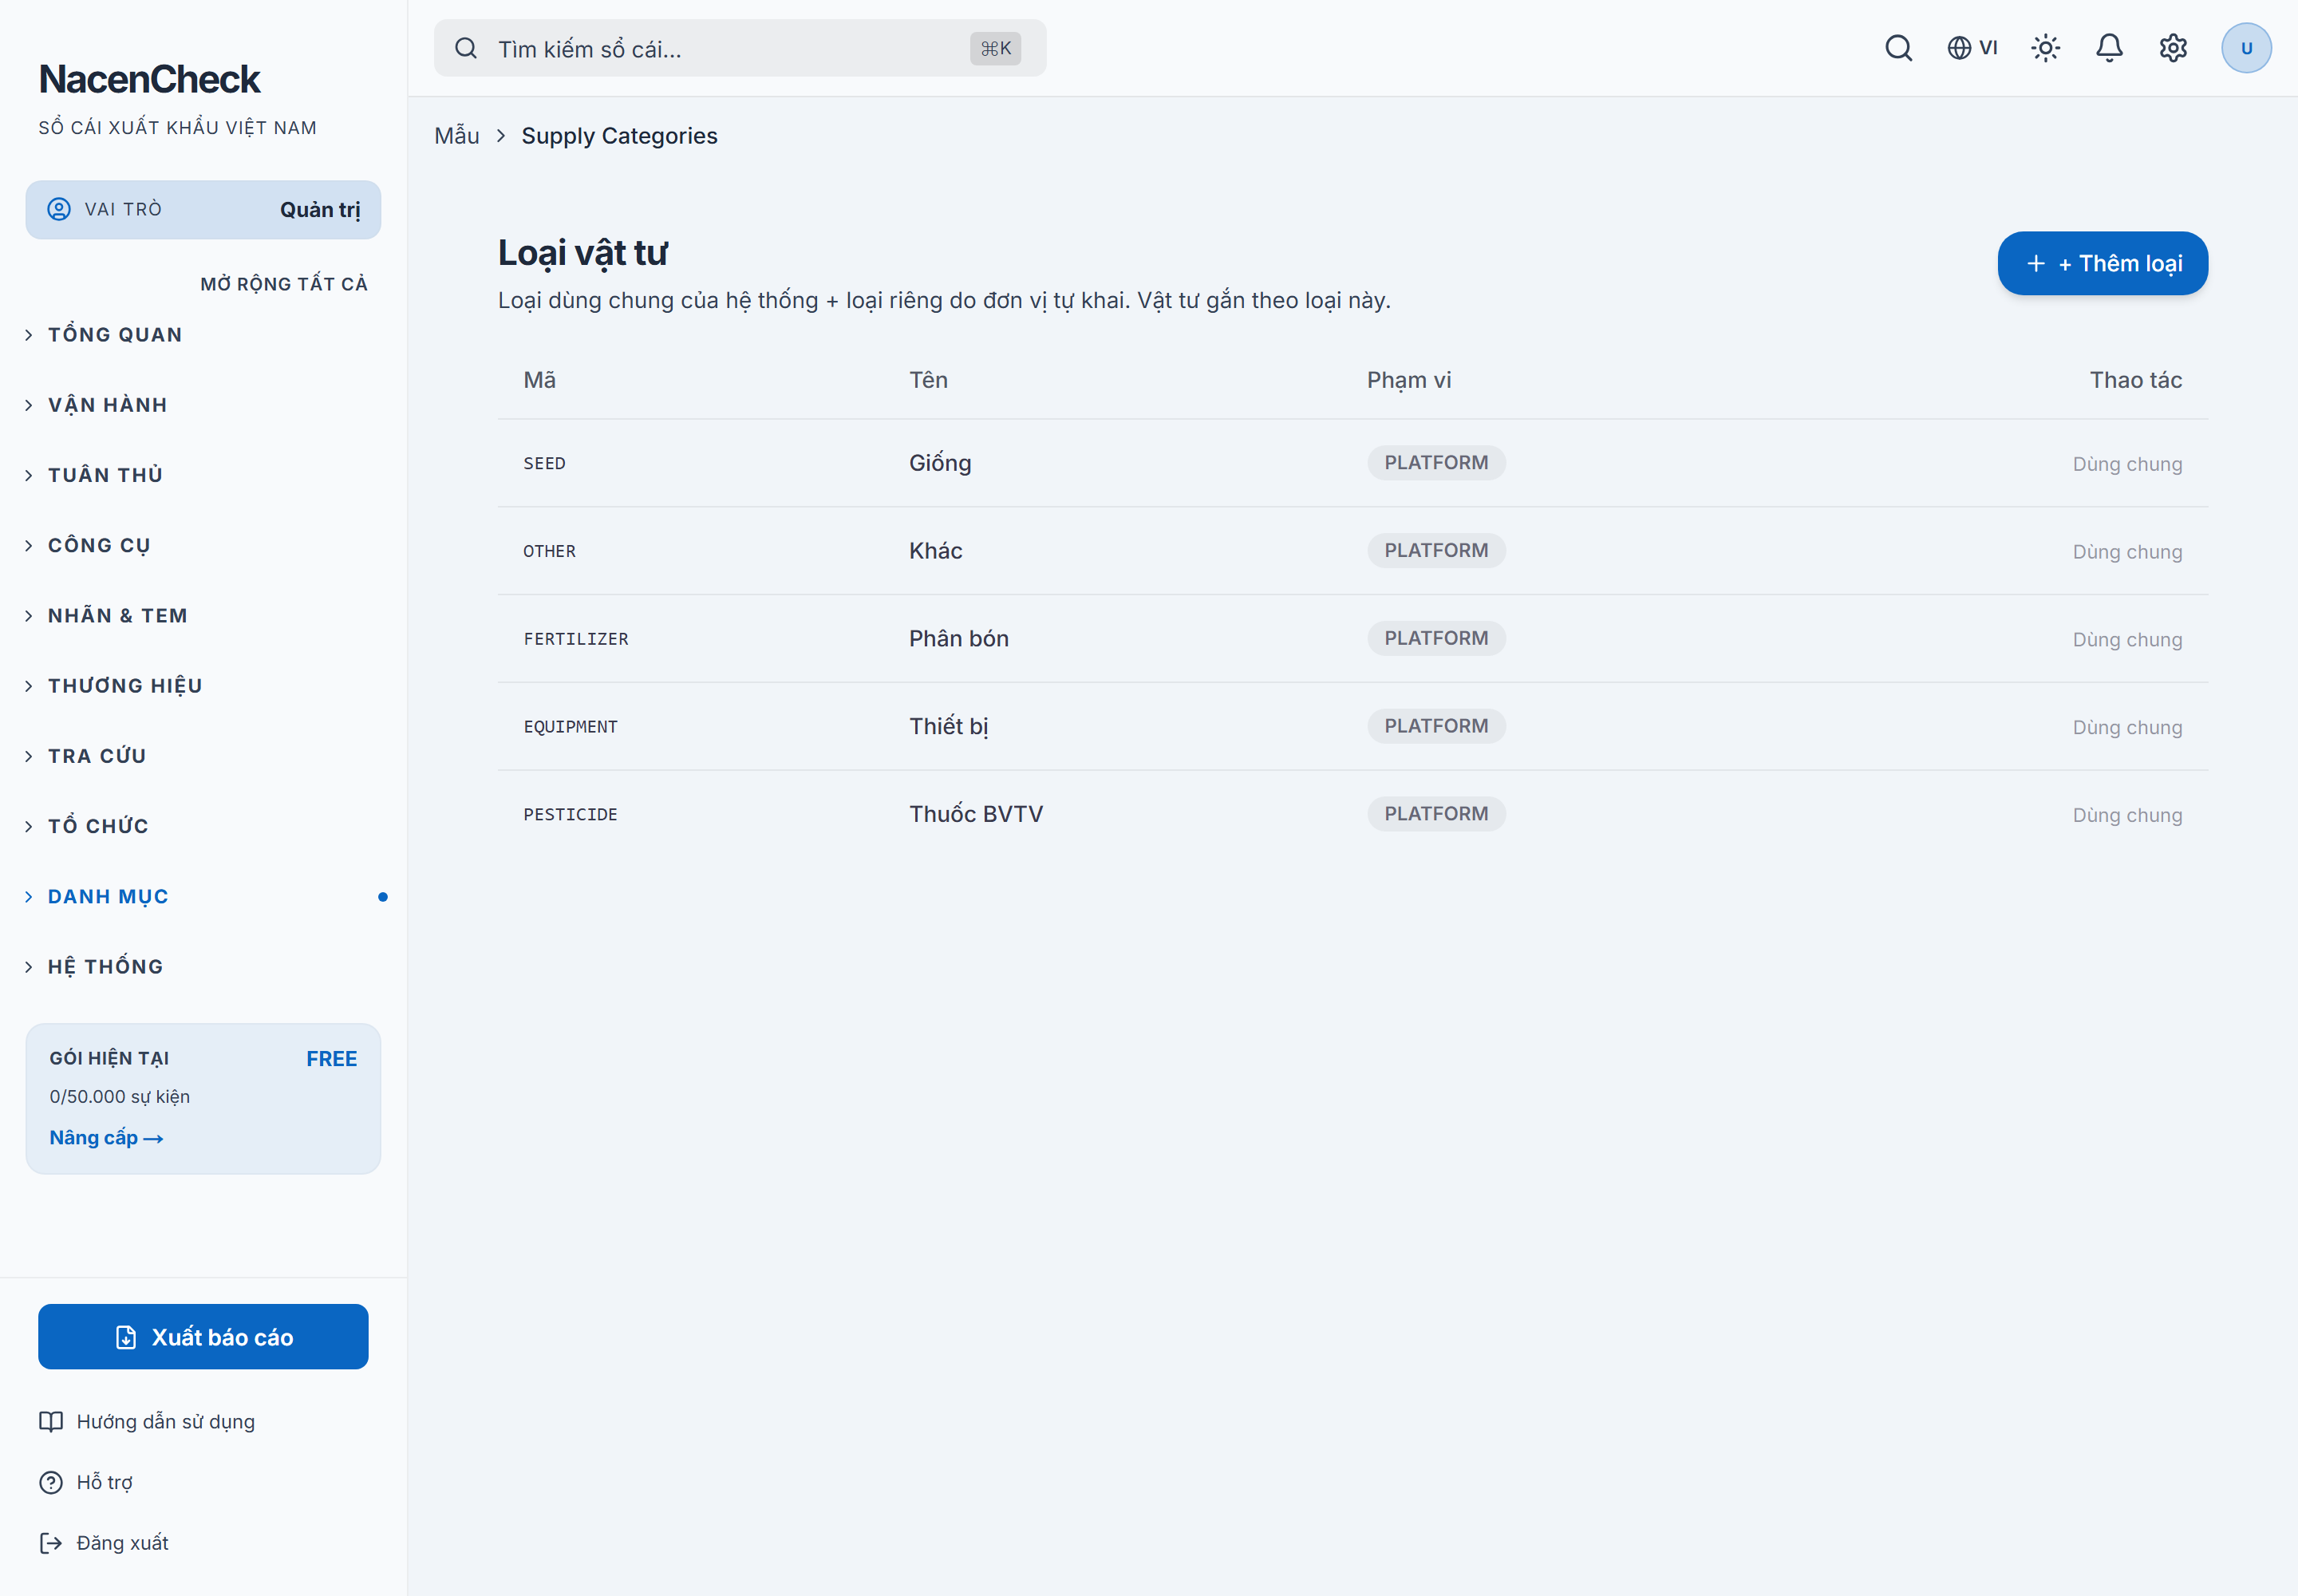The image size is (2298, 1596).
Task: Click the Hướng dẫn sử dụng book icon
Action: pyautogui.click(x=51, y=1421)
